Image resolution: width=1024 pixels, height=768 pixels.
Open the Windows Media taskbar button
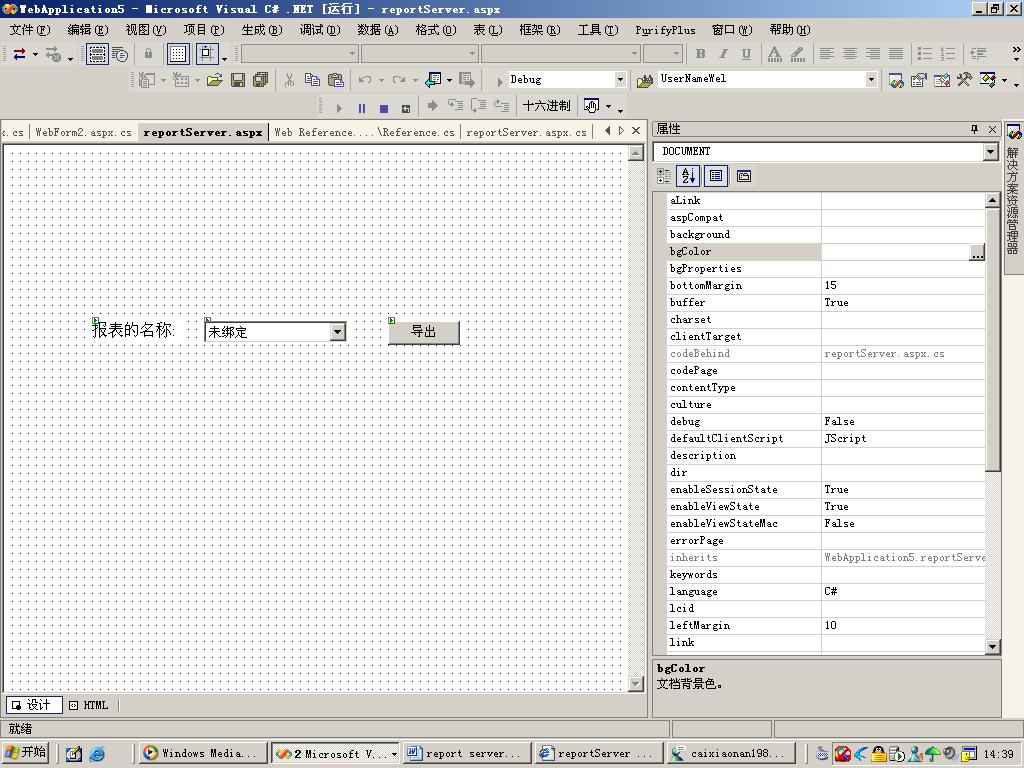click(x=204, y=753)
